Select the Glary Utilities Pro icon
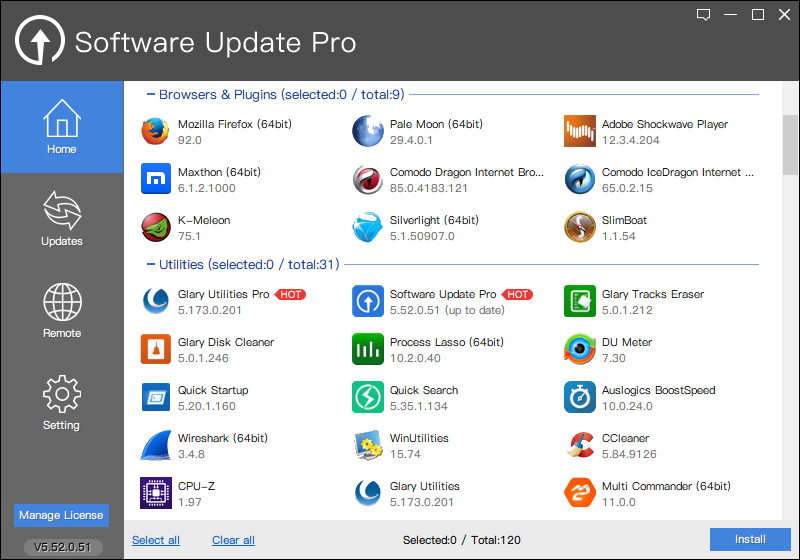This screenshot has height=560, width=800. [156, 301]
